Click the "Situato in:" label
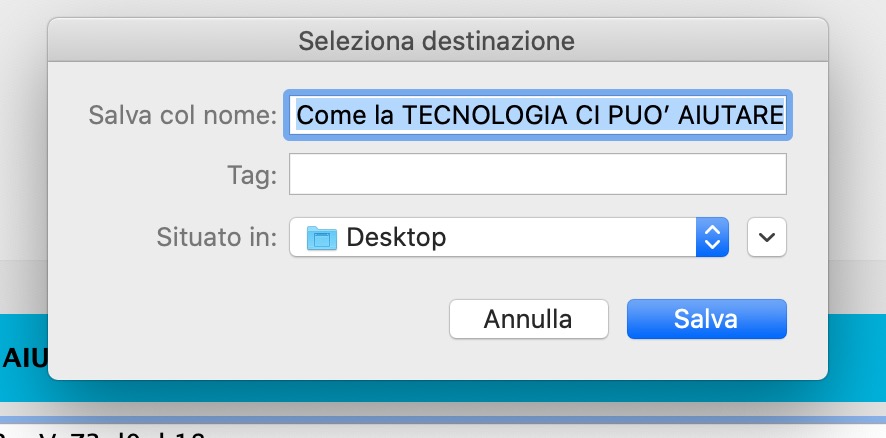Viewport: 886px width, 438px height. click(216, 237)
